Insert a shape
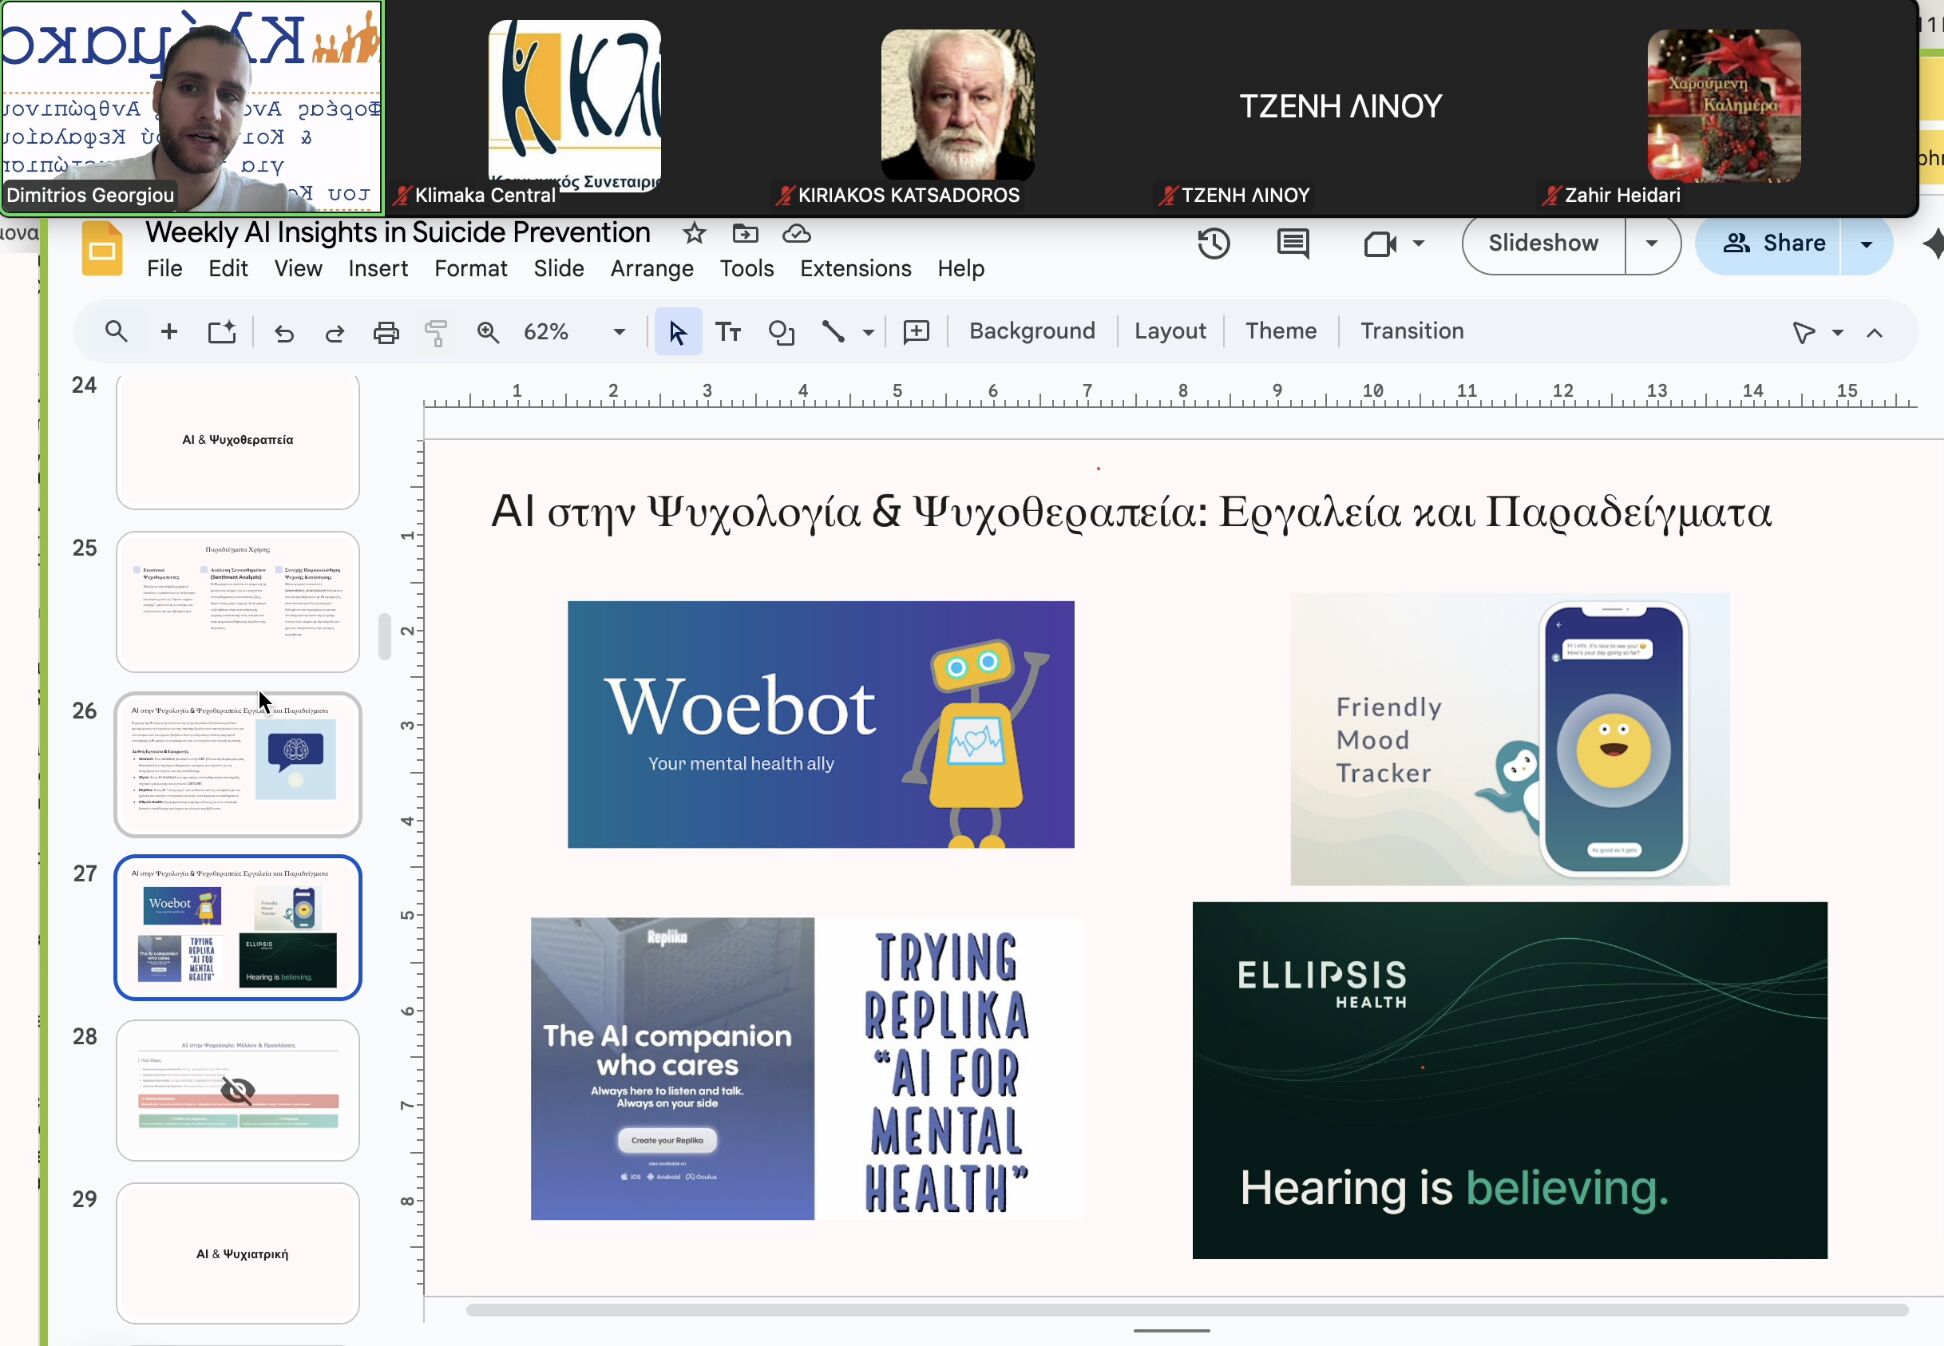 781,332
